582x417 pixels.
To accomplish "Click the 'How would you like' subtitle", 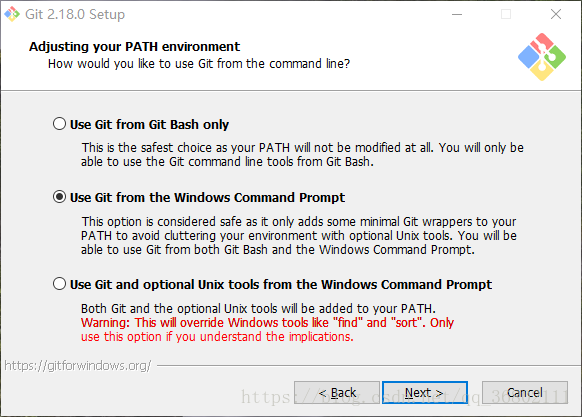I will (x=199, y=64).
